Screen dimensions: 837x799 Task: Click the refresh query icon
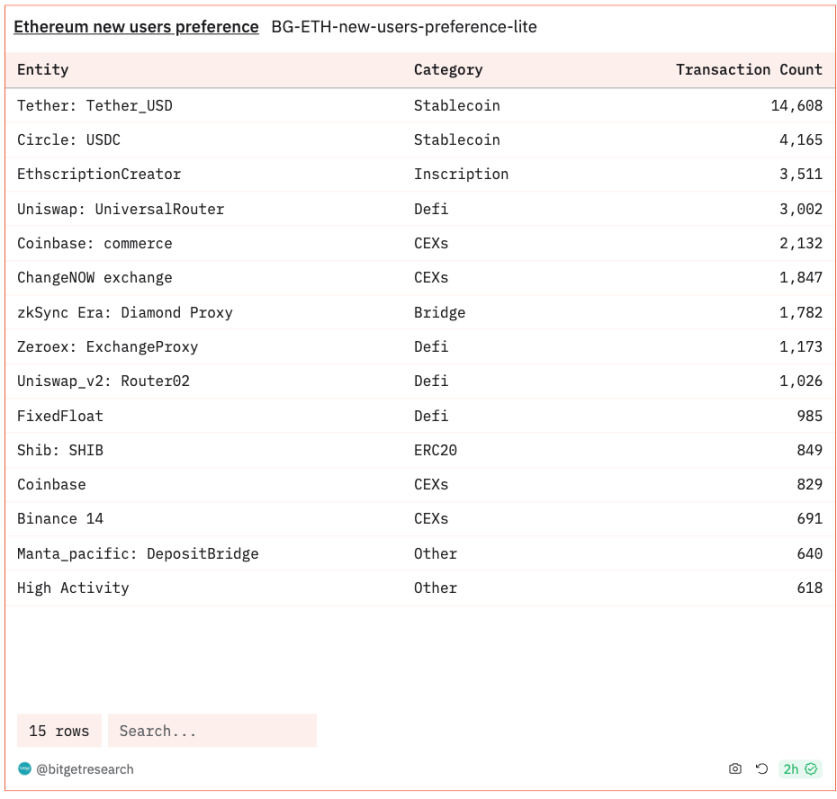pyautogui.click(x=762, y=769)
